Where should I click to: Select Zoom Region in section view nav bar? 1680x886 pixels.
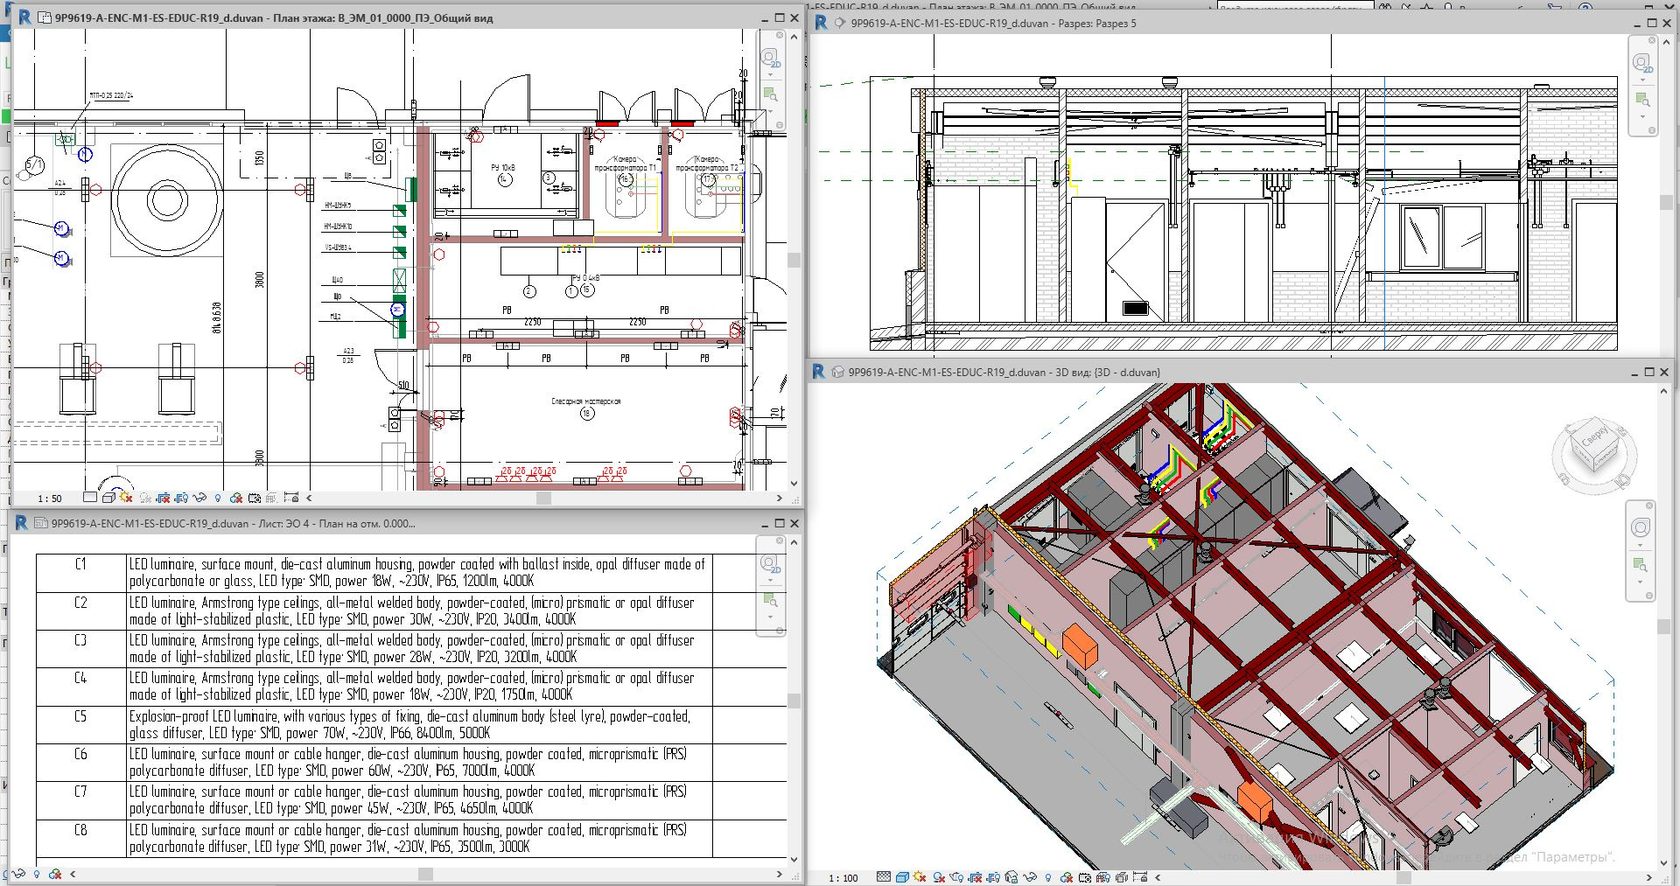tap(1641, 100)
